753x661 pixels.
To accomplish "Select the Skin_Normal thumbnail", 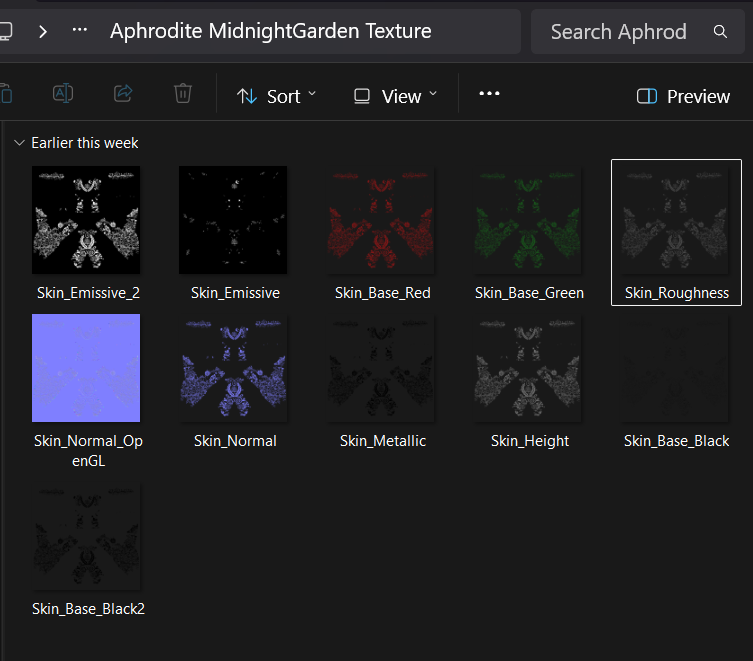I will [x=233, y=368].
